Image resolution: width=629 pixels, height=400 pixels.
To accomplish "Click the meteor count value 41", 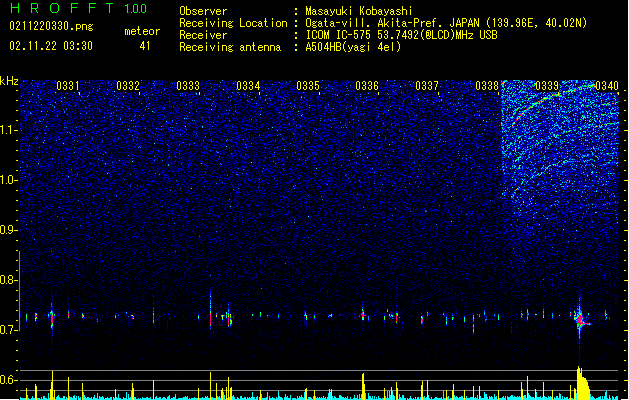I will 145,46.
